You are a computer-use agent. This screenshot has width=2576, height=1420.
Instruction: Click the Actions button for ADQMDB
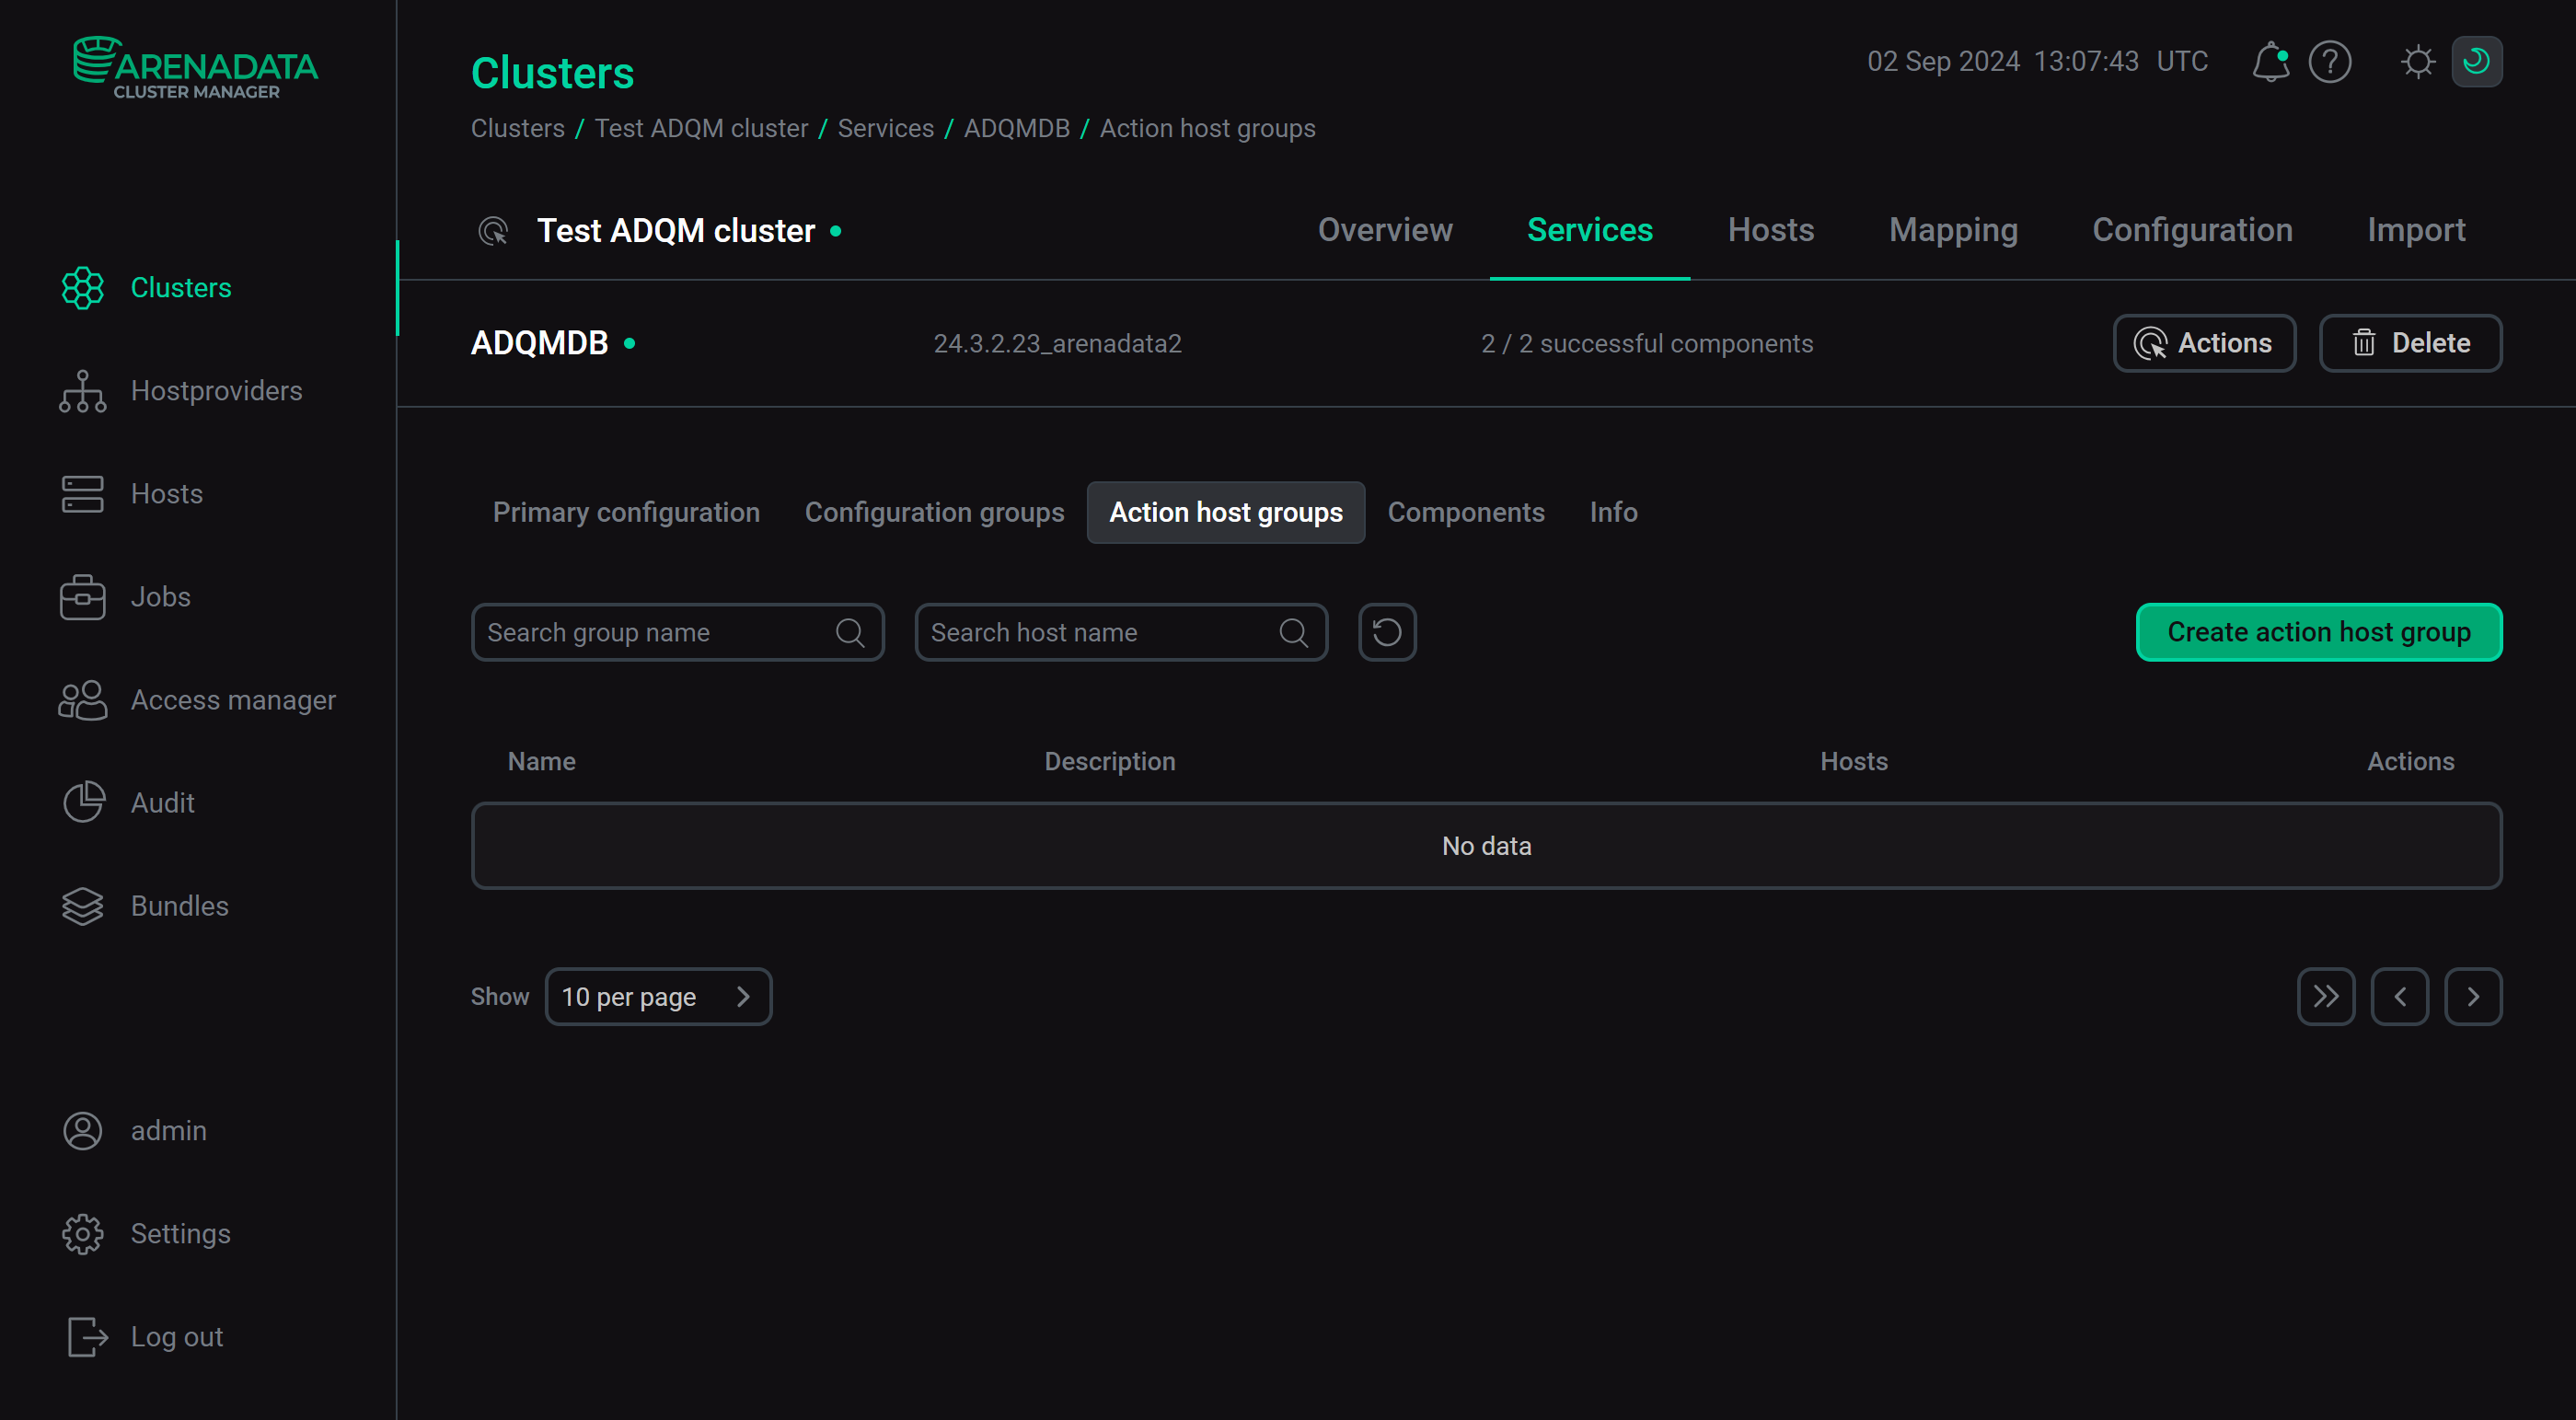click(x=2203, y=343)
